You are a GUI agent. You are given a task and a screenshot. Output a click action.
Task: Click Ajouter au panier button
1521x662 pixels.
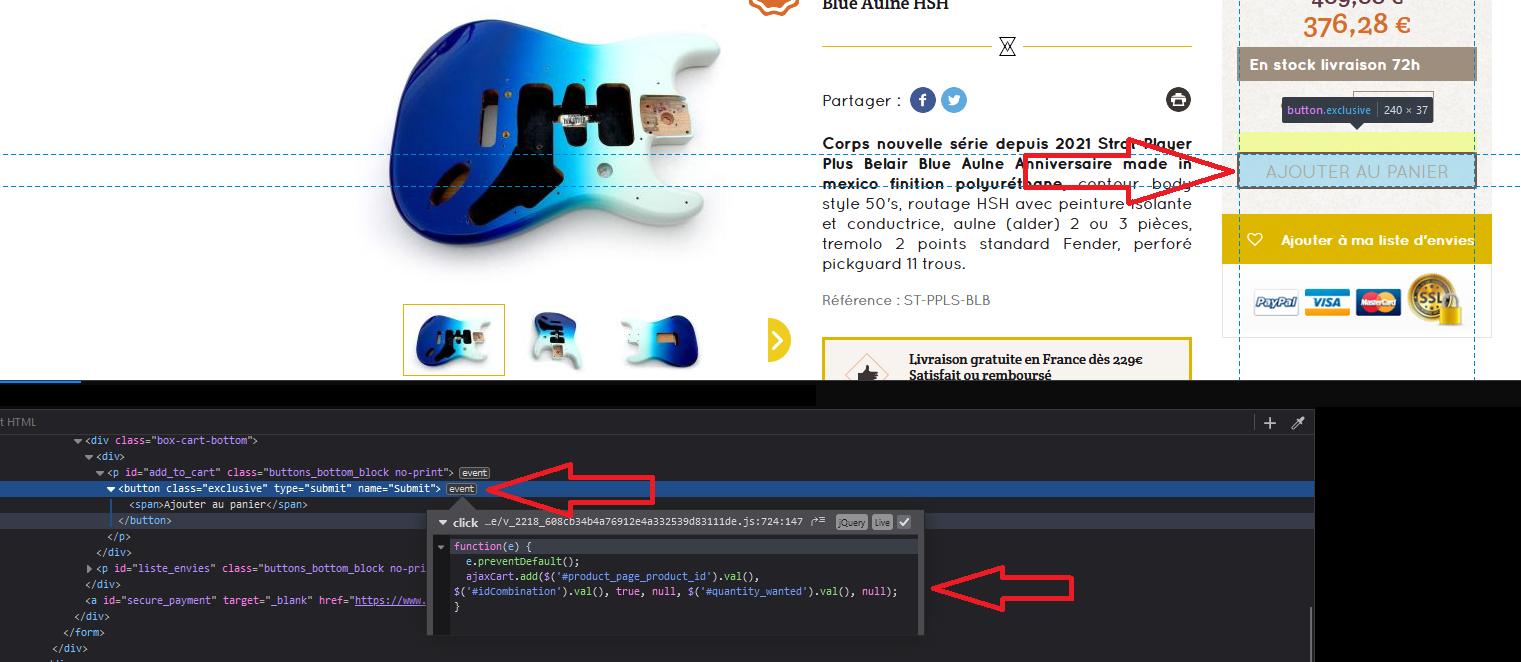click(1357, 171)
